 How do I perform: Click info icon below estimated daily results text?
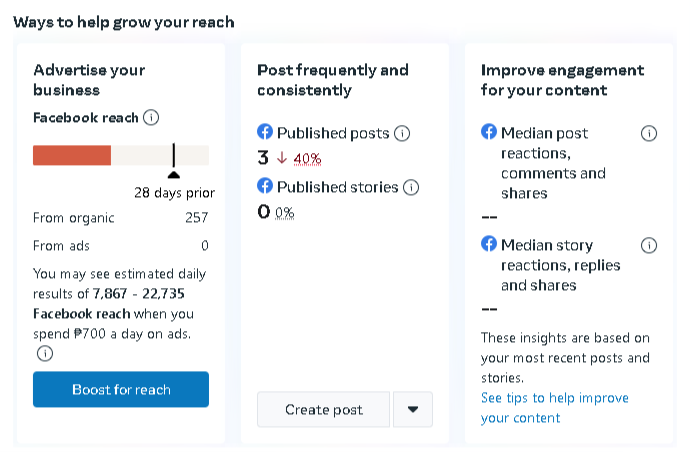pyautogui.click(x=45, y=353)
